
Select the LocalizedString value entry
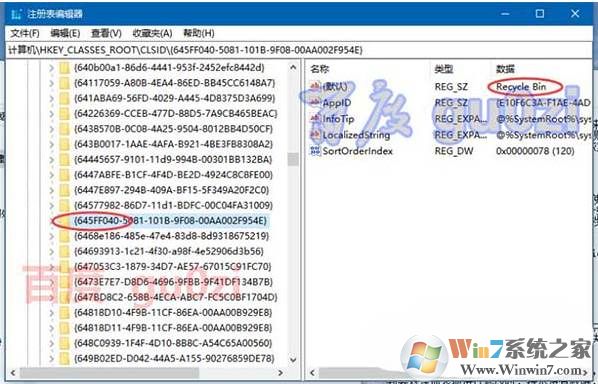point(356,135)
